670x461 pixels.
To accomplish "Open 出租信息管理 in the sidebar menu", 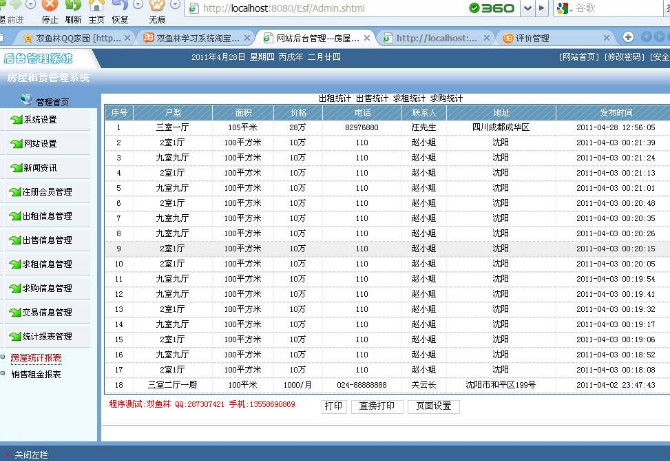I will pyautogui.click(x=47, y=216).
